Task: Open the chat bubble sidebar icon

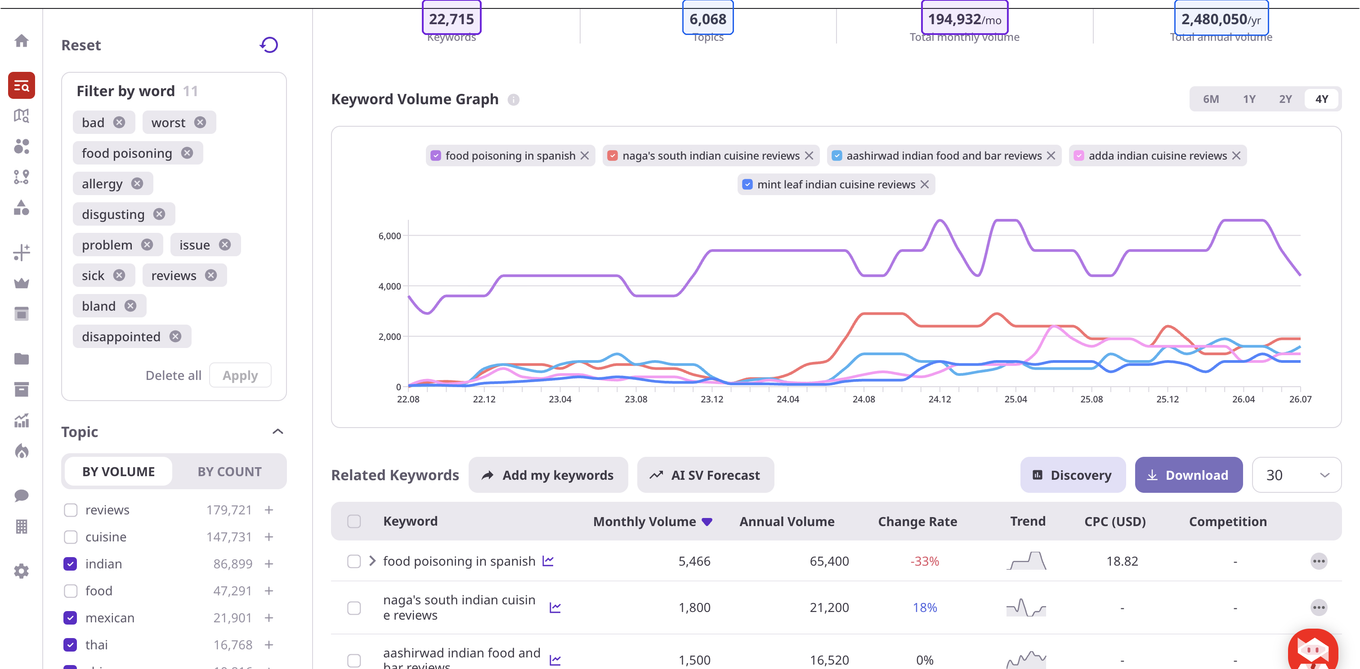Action: pyautogui.click(x=21, y=496)
